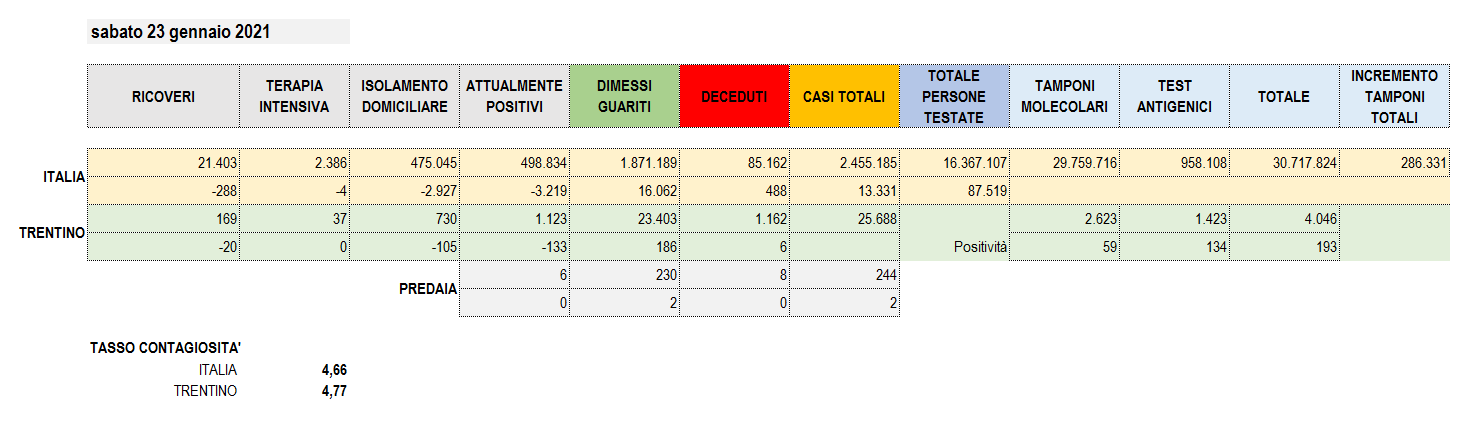Select the total 30.717.824
Viewport: 1478px width, 429px height.
coord(1284,162)
